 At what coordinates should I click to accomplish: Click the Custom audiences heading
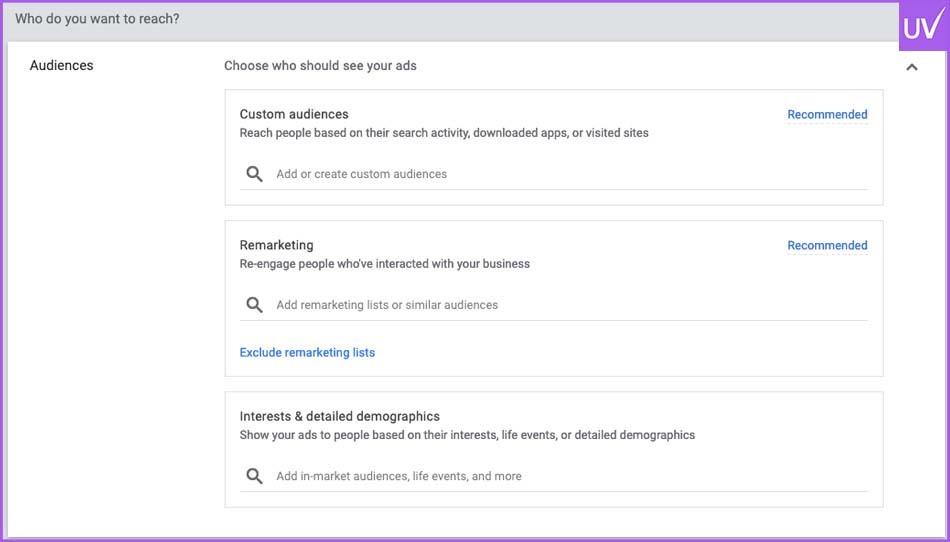click(294, 114)
